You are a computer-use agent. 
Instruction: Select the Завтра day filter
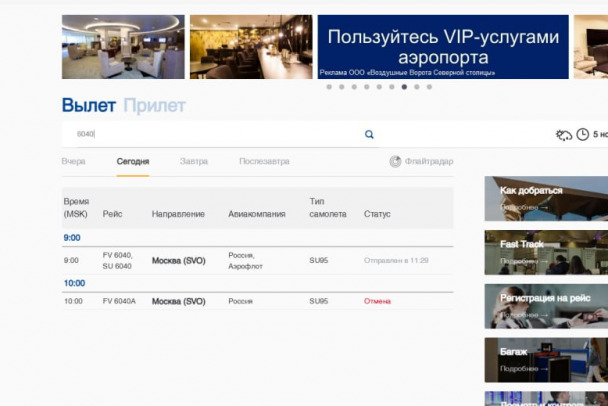point(194,161)
